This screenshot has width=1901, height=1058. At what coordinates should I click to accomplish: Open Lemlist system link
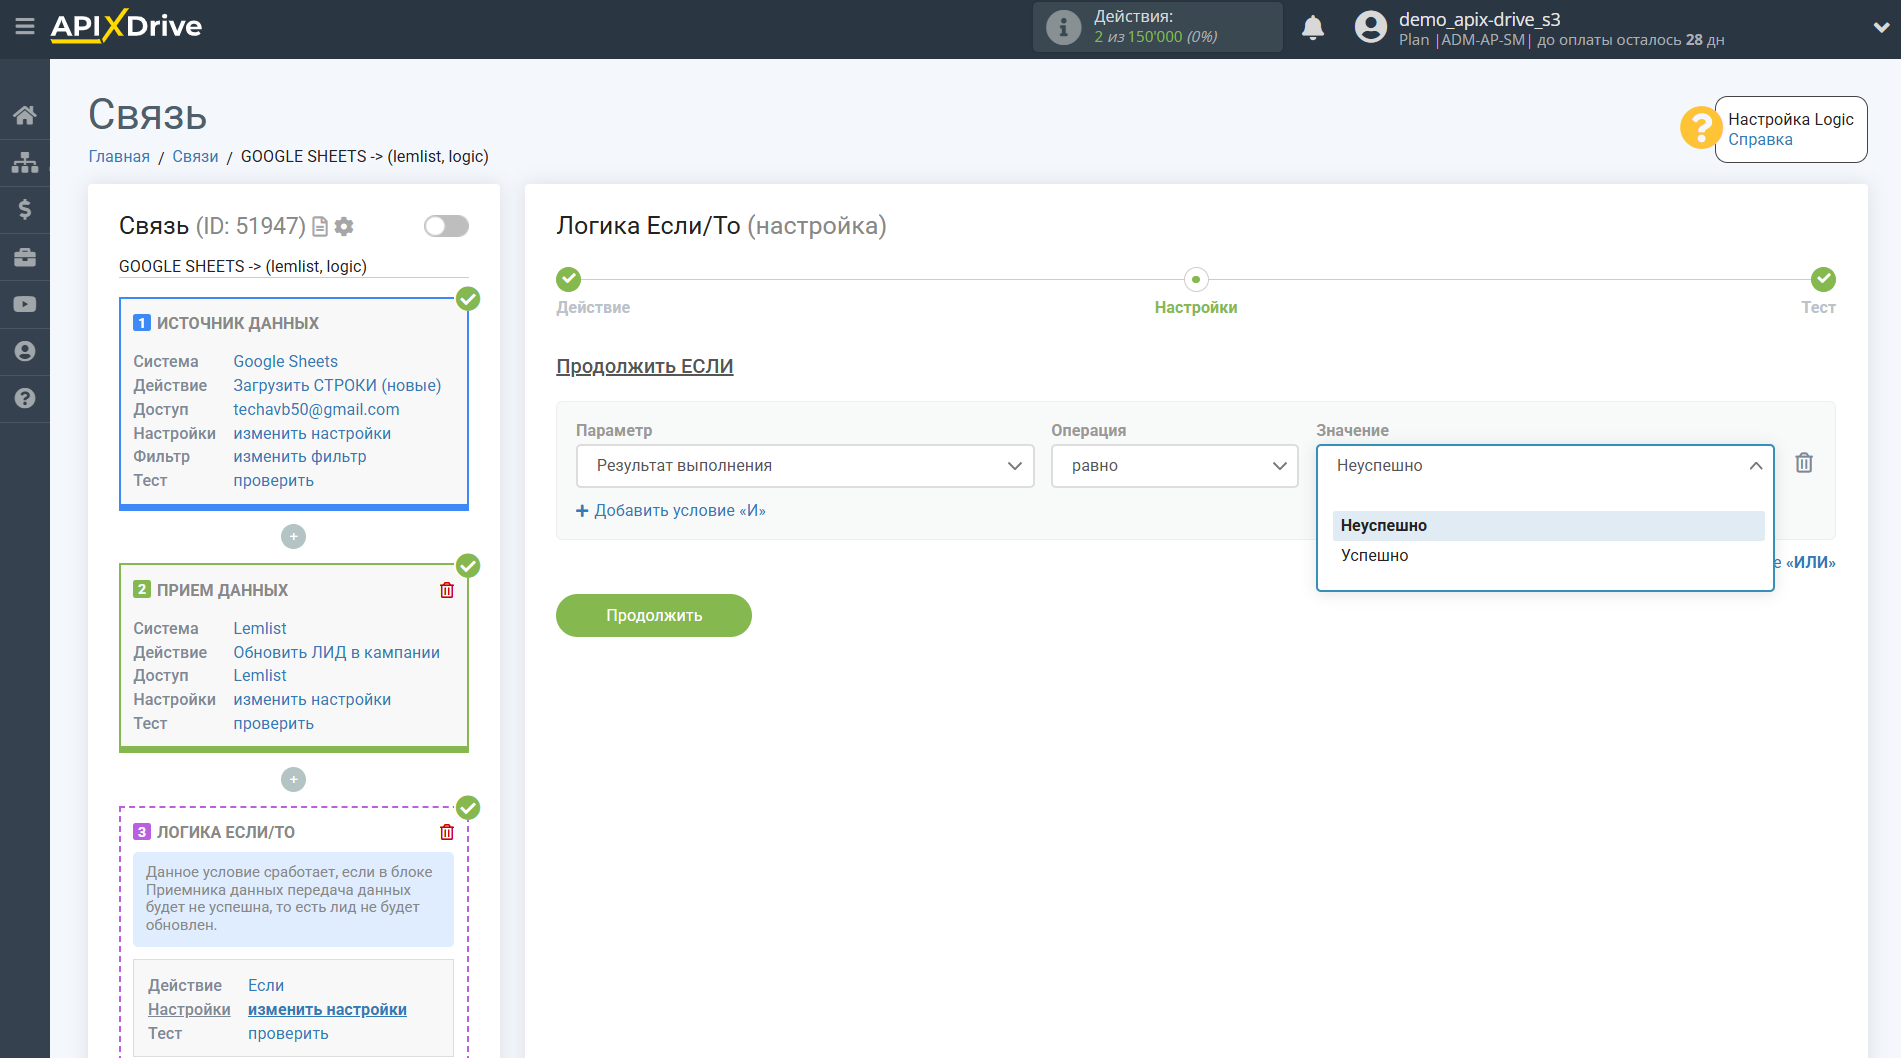point(260,629)
